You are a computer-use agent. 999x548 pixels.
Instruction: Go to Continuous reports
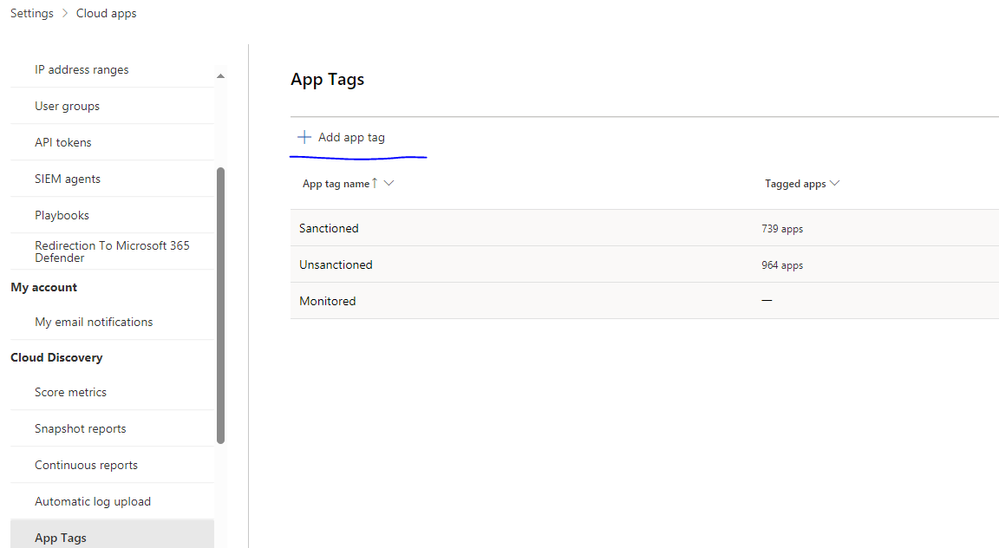pyautogui.click(x=86, y=465)
